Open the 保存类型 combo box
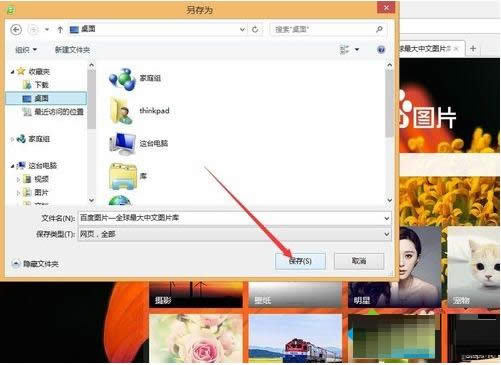Image resolution: width=501 pixels, height=365 pixels. [x=234, y=234]
